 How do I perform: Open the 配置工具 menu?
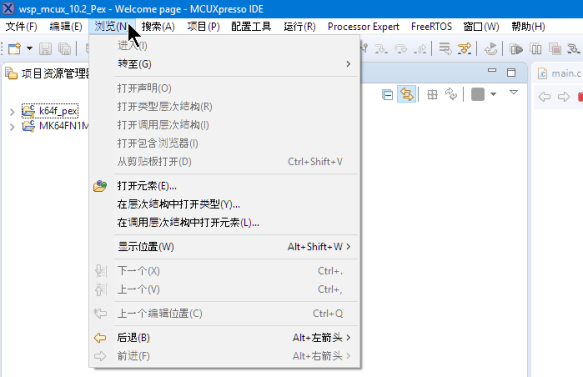pyautogui.click(x=251, y=27)
